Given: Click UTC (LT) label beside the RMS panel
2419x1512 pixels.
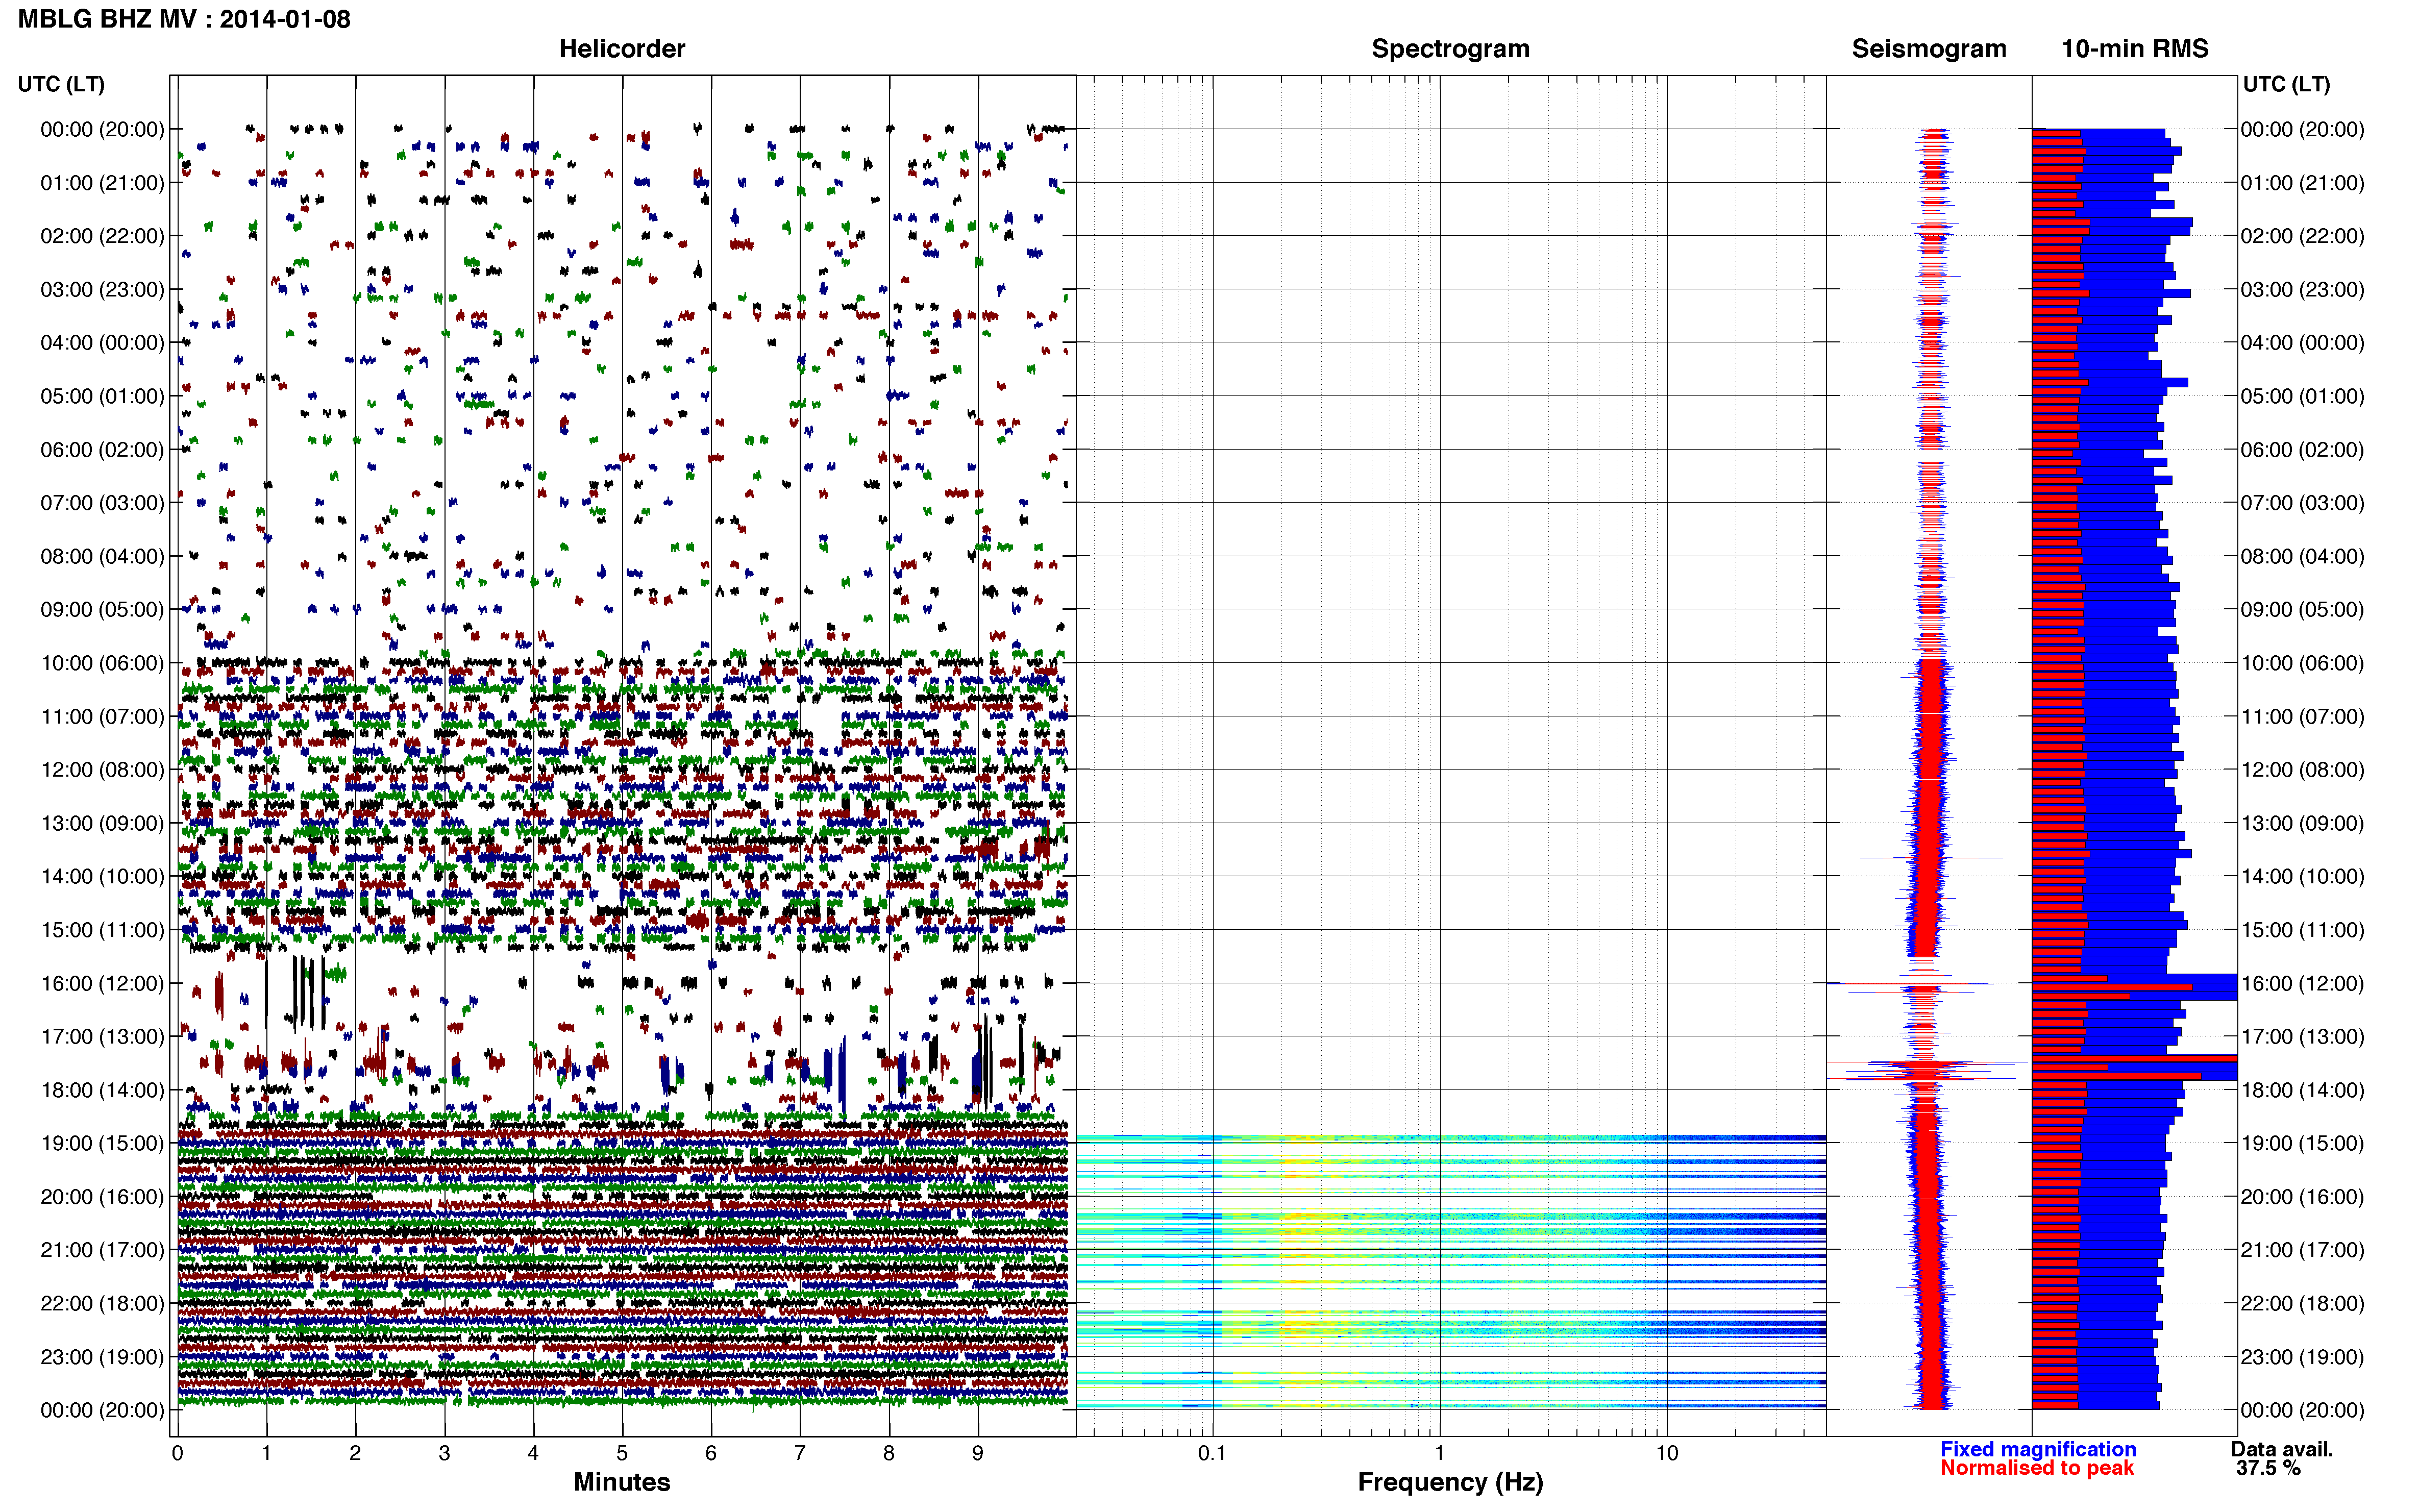Looking at the screenshot, I should click(x=2286, y=84).
